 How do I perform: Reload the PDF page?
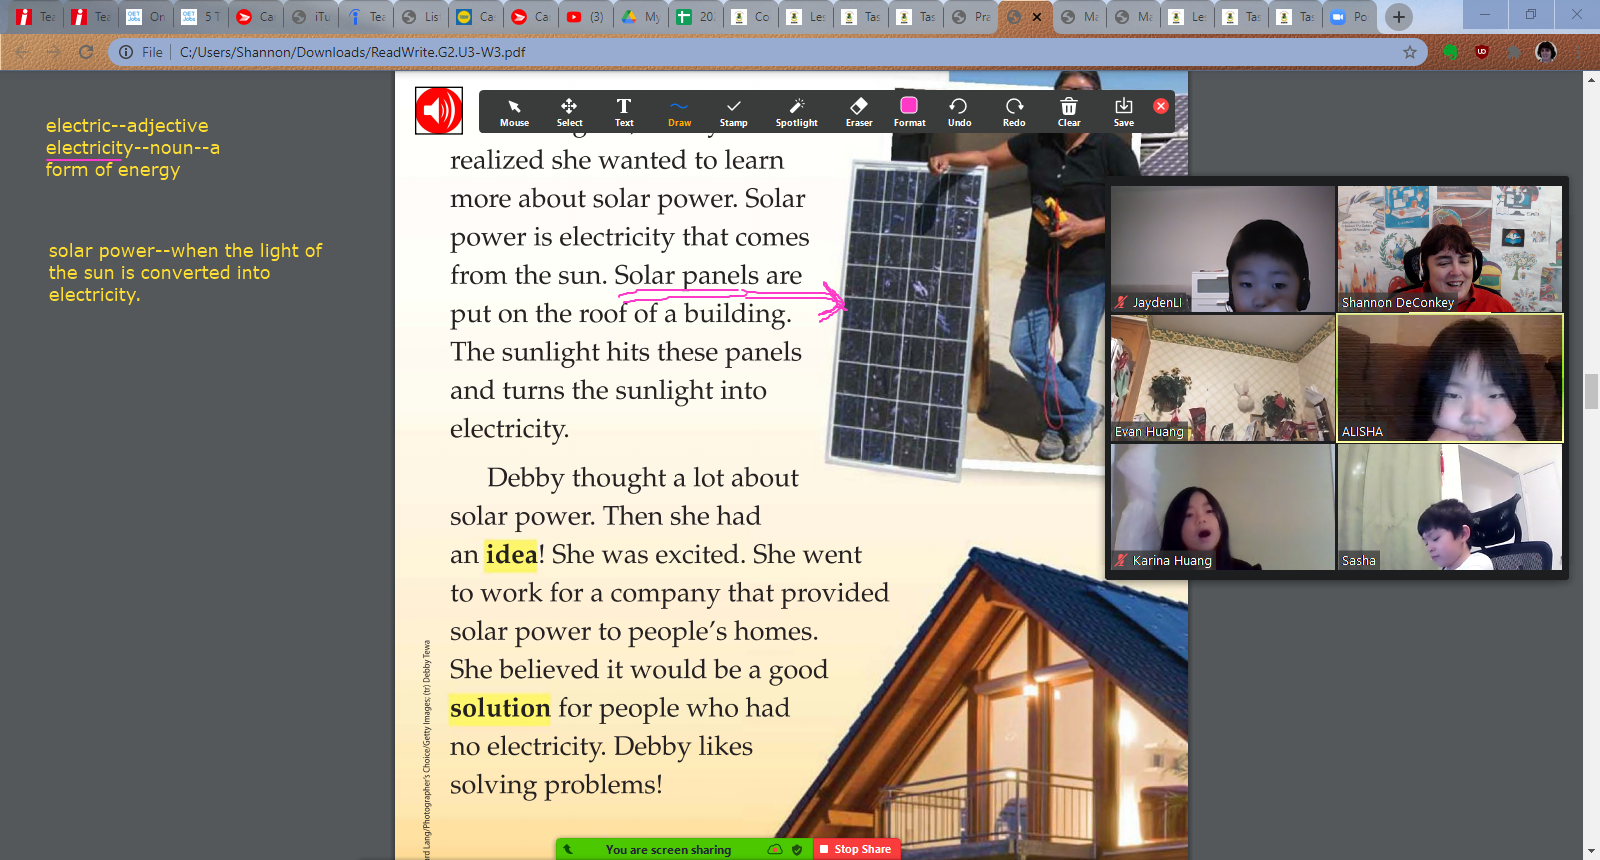point(86,52)
